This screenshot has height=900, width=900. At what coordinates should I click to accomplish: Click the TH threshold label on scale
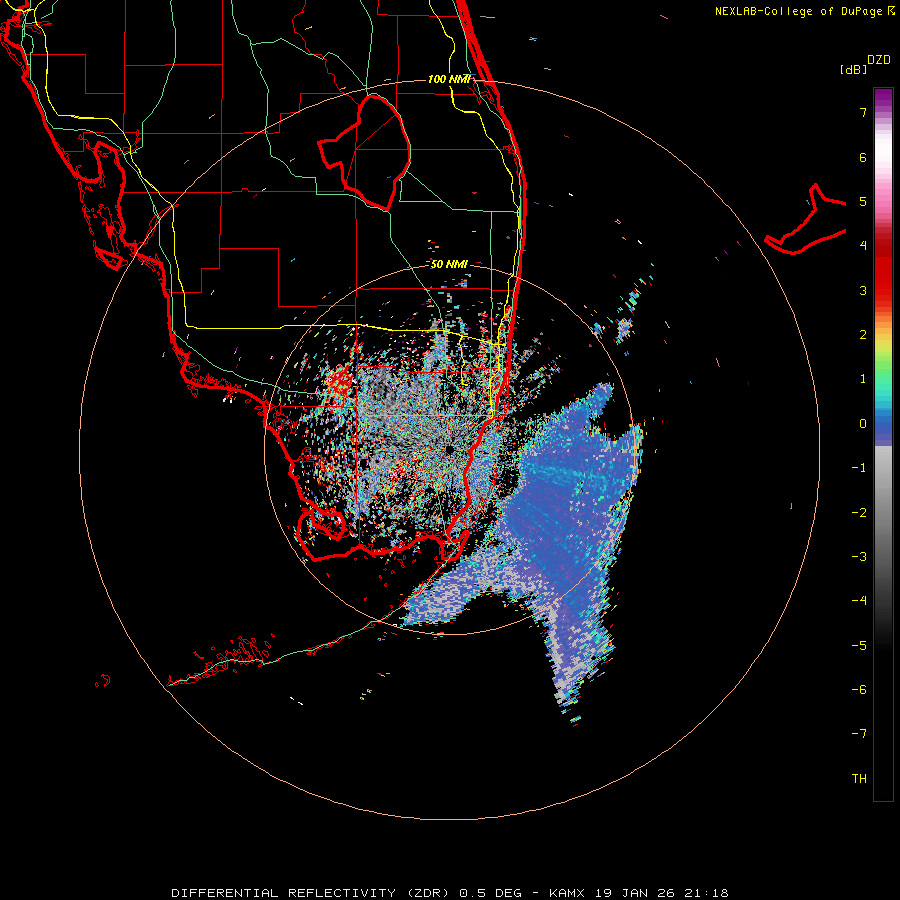click(859, 779)
